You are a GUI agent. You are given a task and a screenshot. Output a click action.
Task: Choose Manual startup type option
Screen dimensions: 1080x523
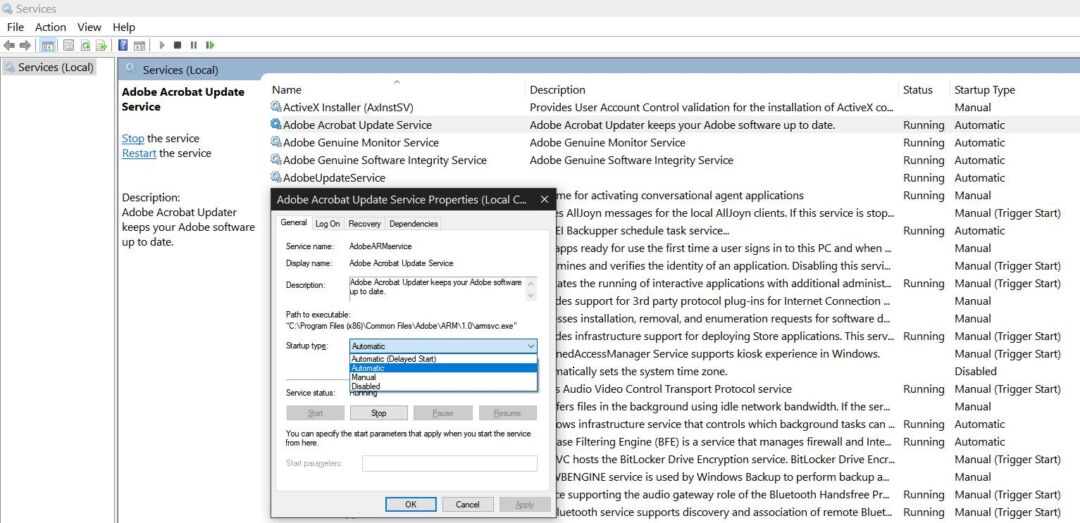point(444,378)
